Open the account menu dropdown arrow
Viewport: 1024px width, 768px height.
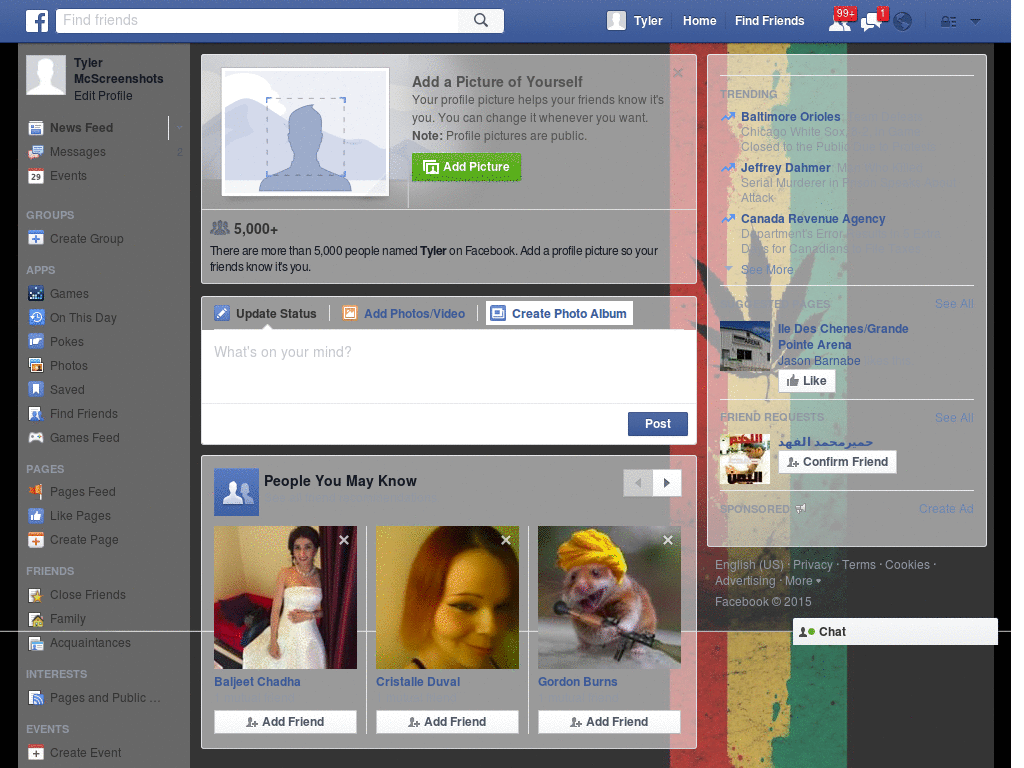(x=975, y=22)
